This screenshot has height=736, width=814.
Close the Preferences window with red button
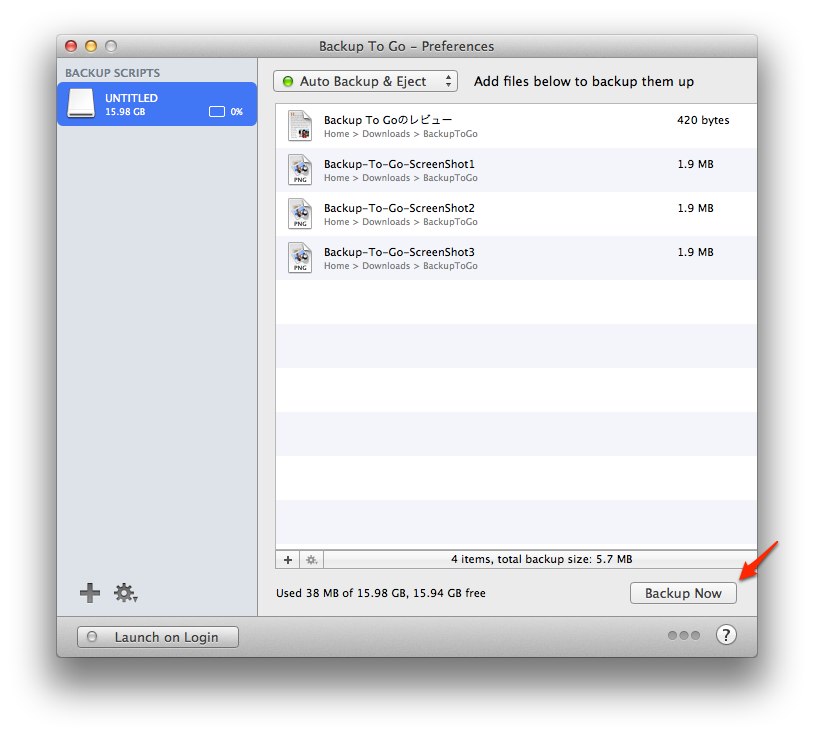pos(71,46)
